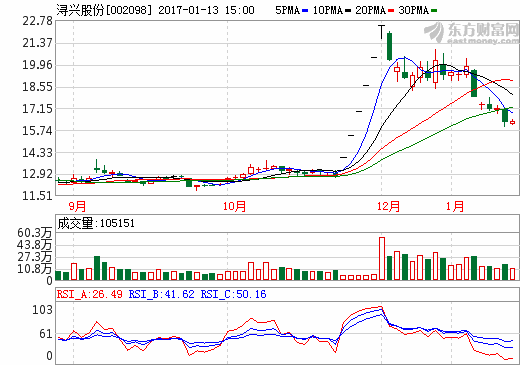Click the black 10PMA legend color swatch
This screenshot has width=520, height=365.
(348, 11)
